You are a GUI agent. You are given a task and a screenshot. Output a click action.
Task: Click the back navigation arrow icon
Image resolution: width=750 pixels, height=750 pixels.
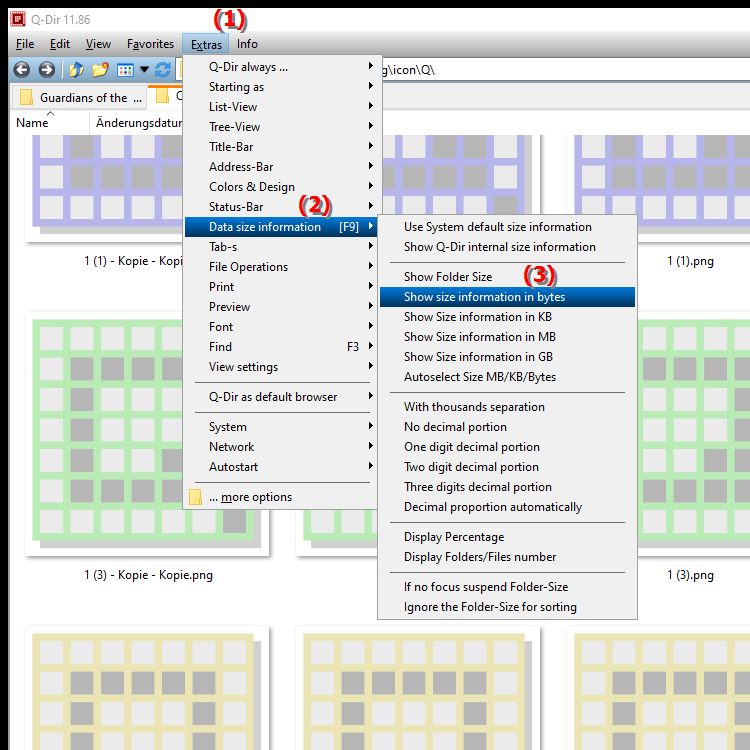click(x=22, y=70)
